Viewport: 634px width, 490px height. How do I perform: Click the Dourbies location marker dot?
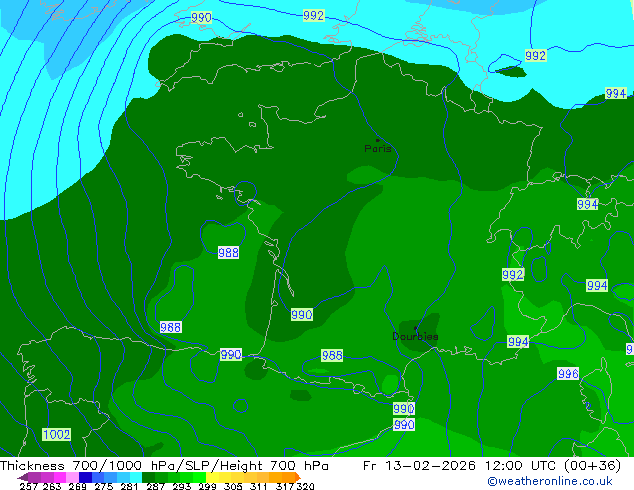415,328
